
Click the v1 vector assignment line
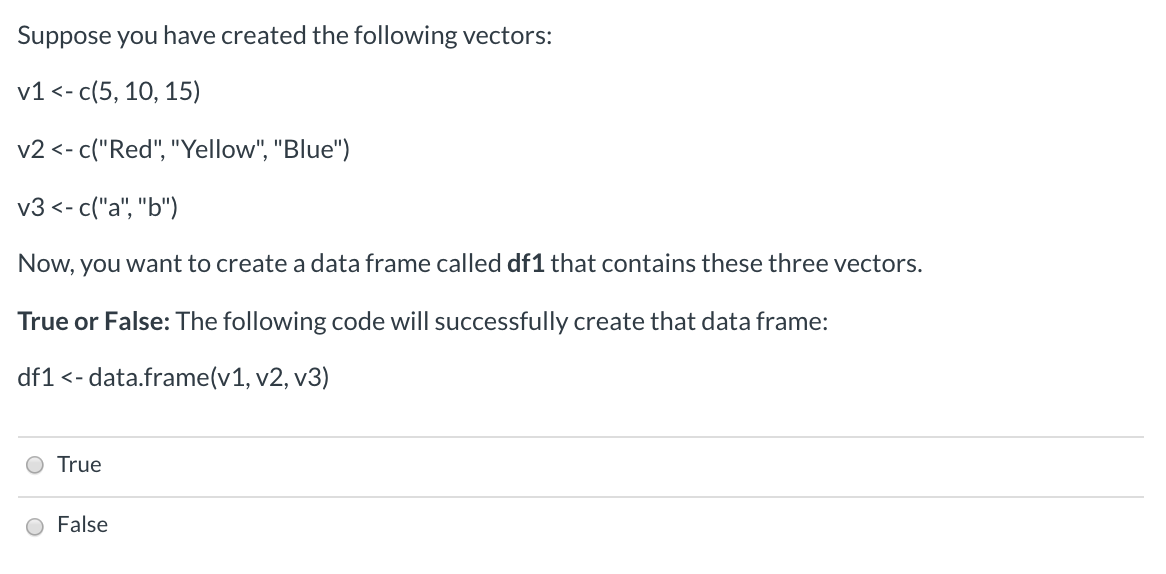109,91
